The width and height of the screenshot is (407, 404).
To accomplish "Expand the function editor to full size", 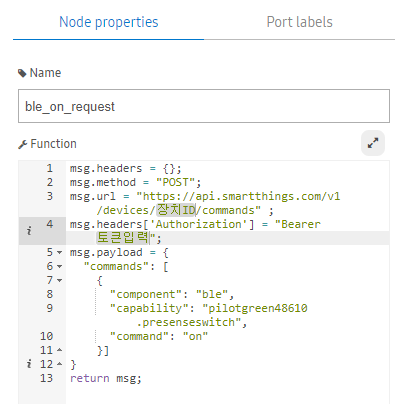I will coord(373,143).
